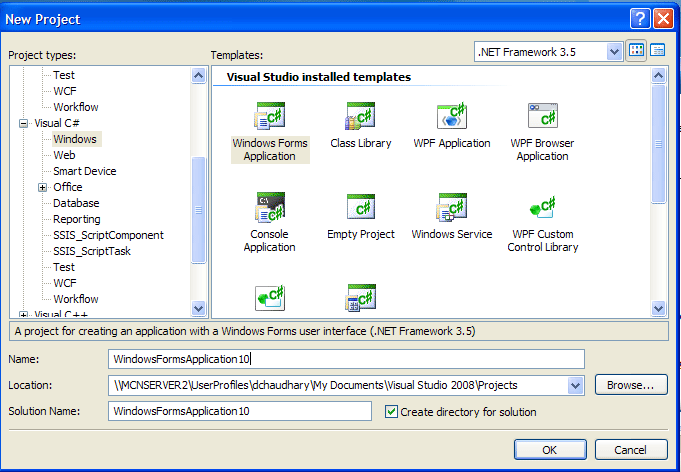Select WCF below SSIS_ScriptTask
Image resolution: width=681 pixels, height=472 pixels.
coord(65,283)
